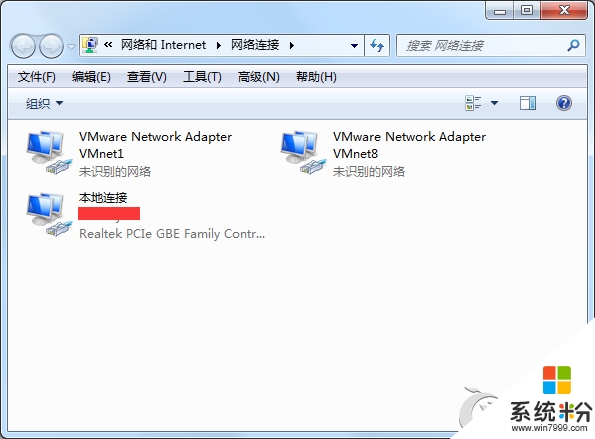This screenshot has height=439, width=595.
Task: Click the 本地连接 network adapter icon
Action: [49, 215]
